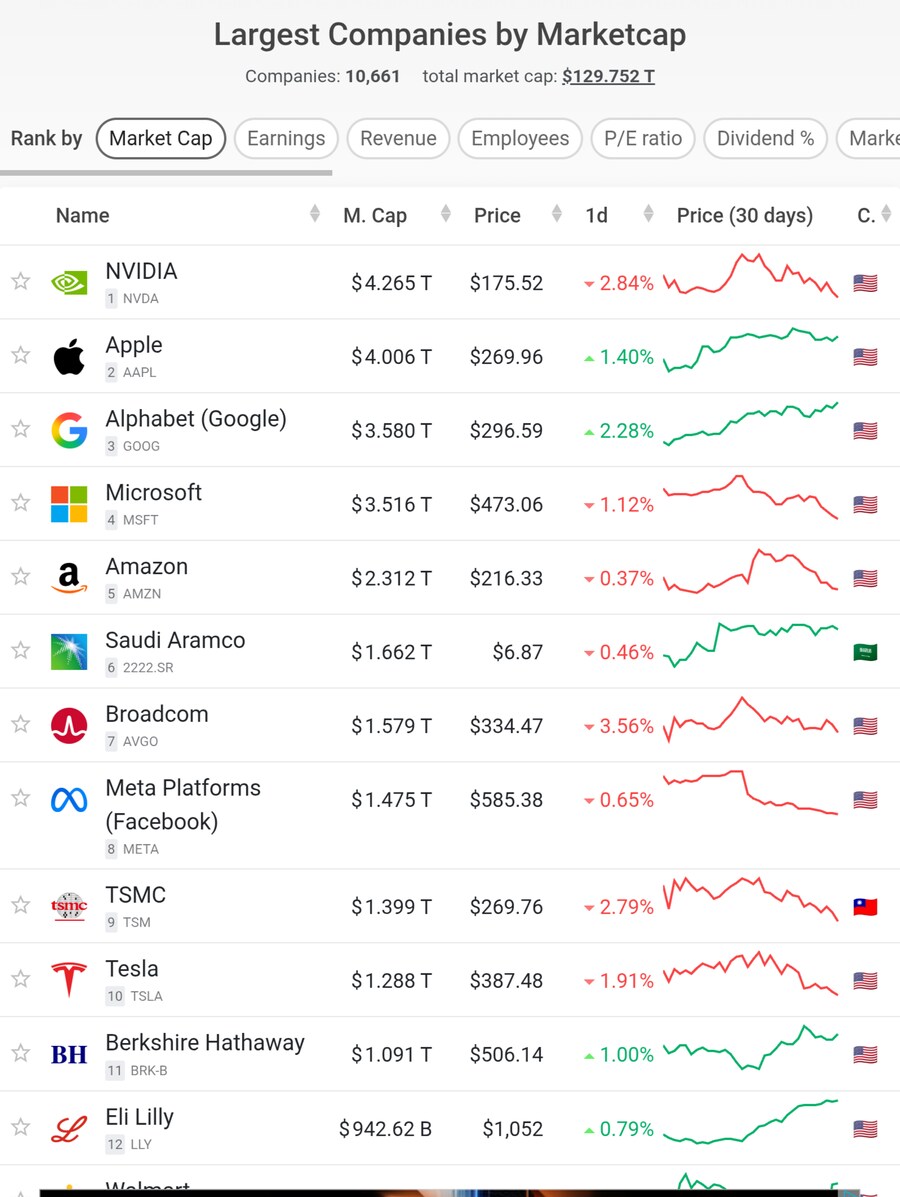Click the Apple logo icon
The image size is (900, 1197).
pos(69,357)
